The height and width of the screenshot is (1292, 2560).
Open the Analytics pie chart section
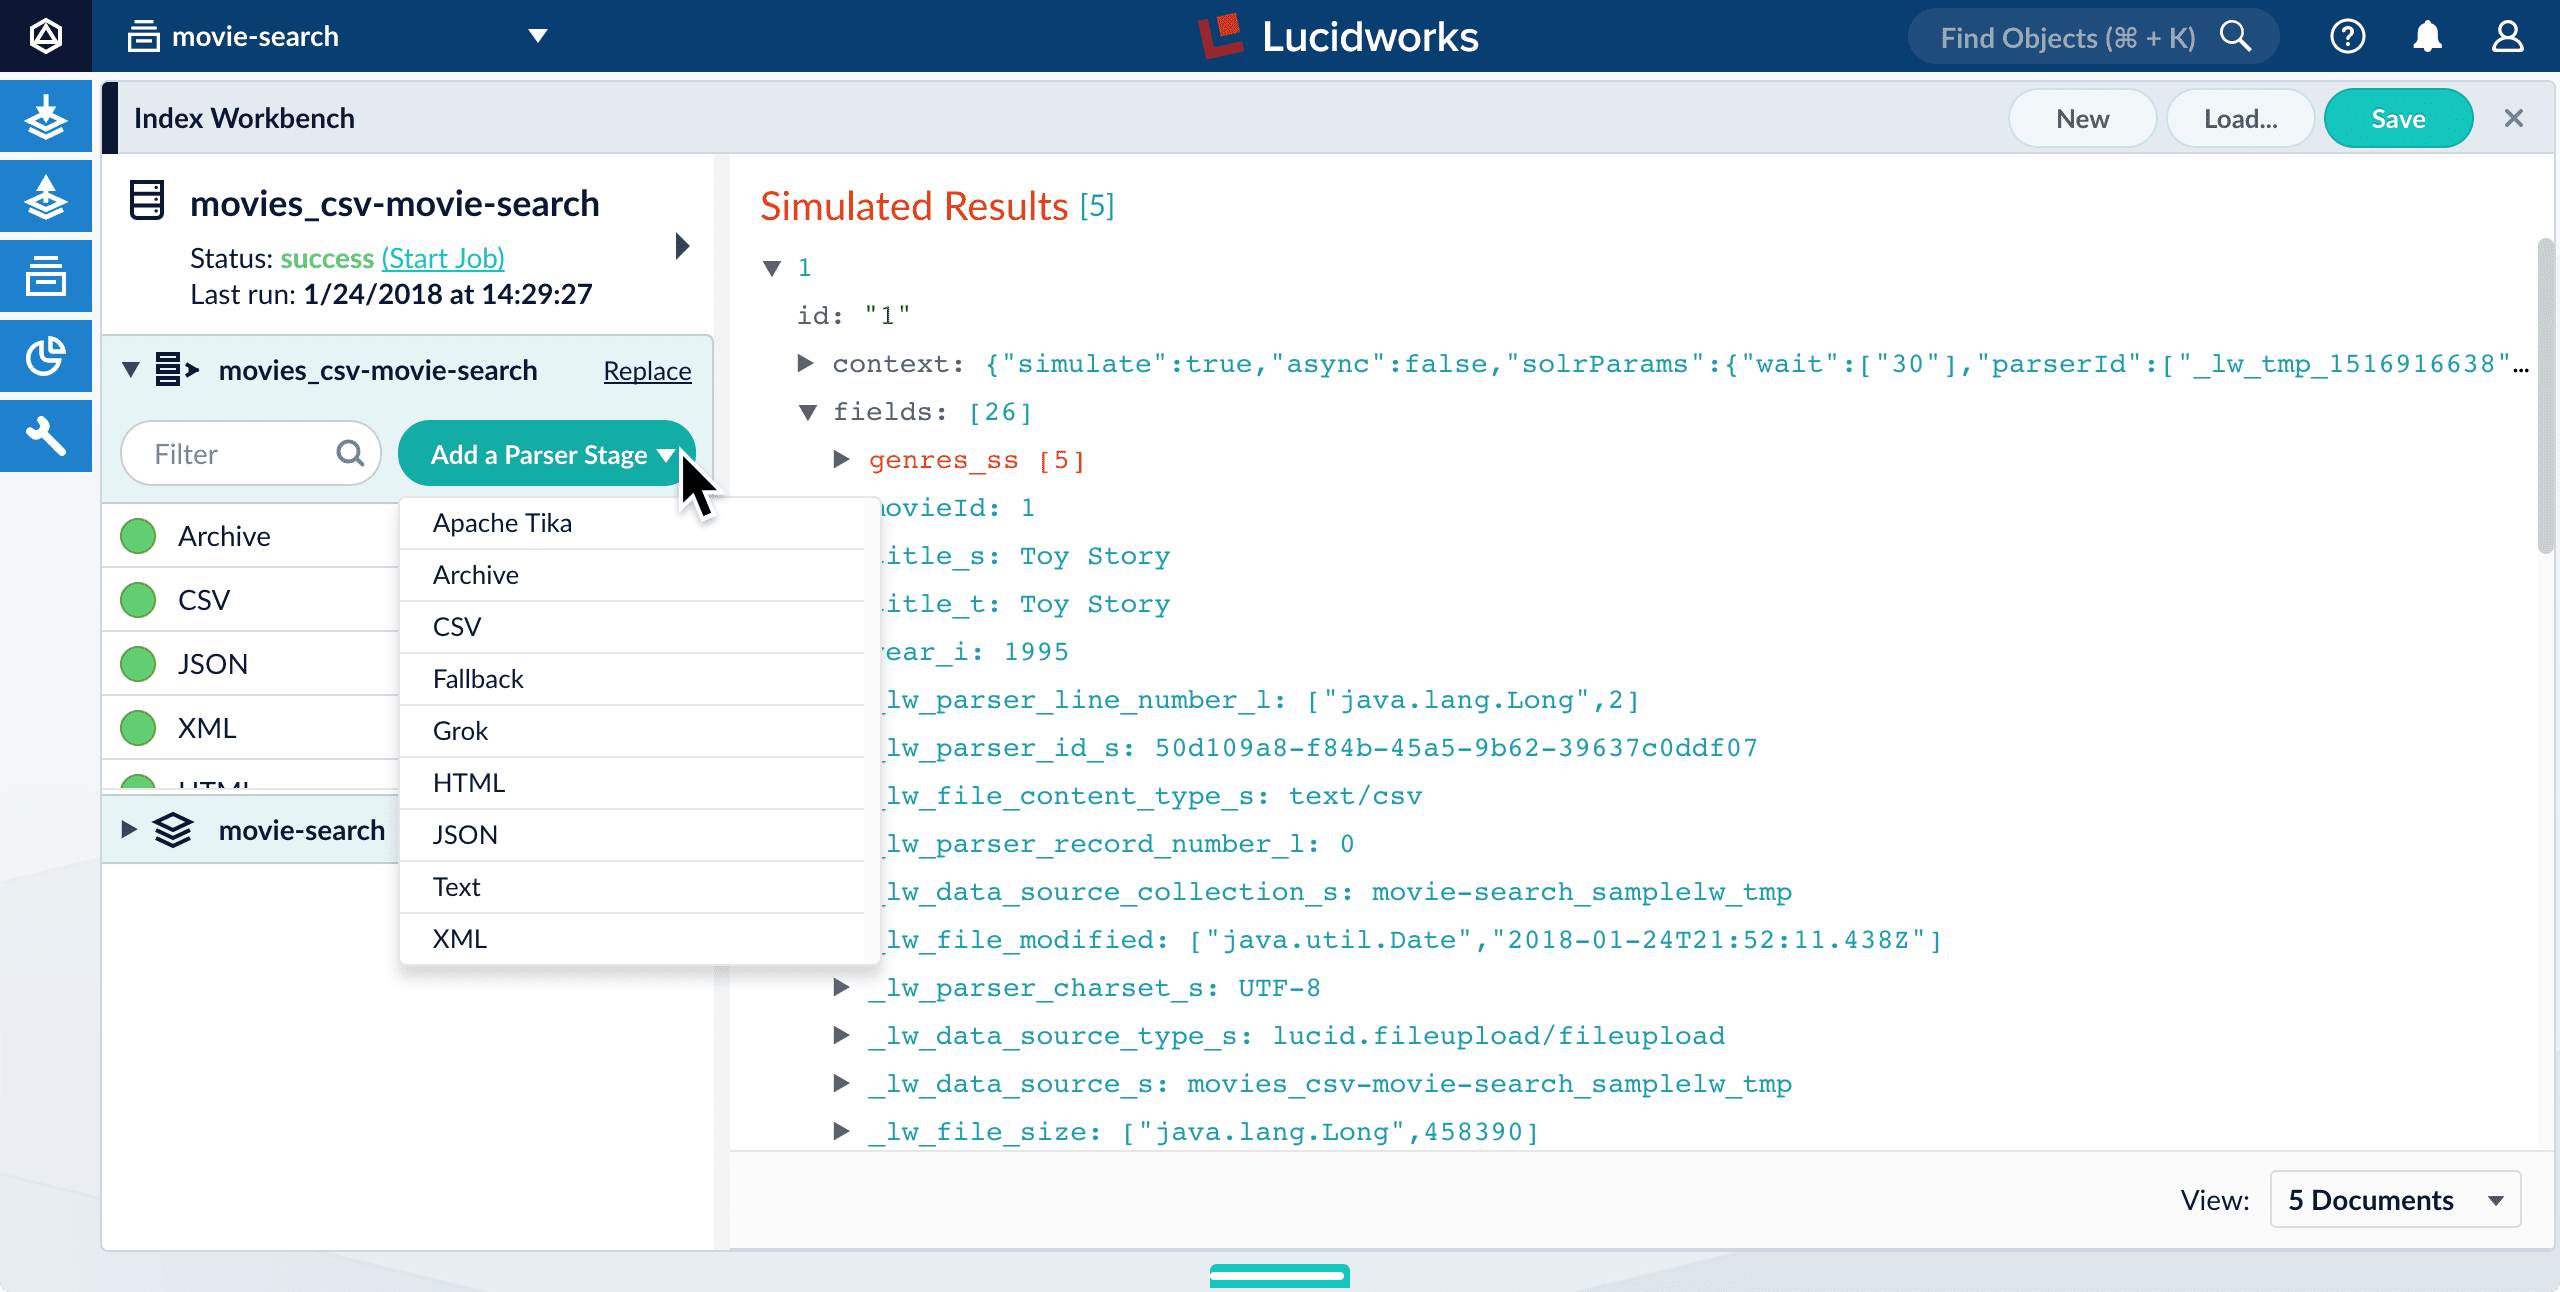pos(46,357)
